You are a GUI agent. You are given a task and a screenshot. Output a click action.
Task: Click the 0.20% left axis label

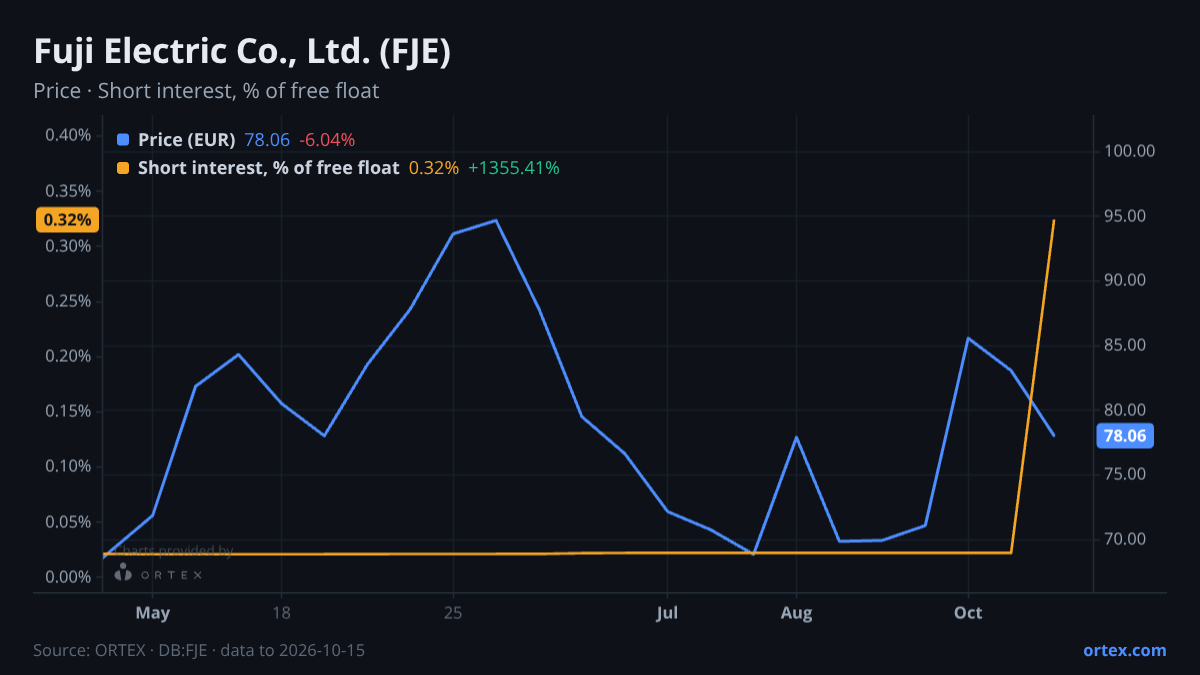coord(68,356)
